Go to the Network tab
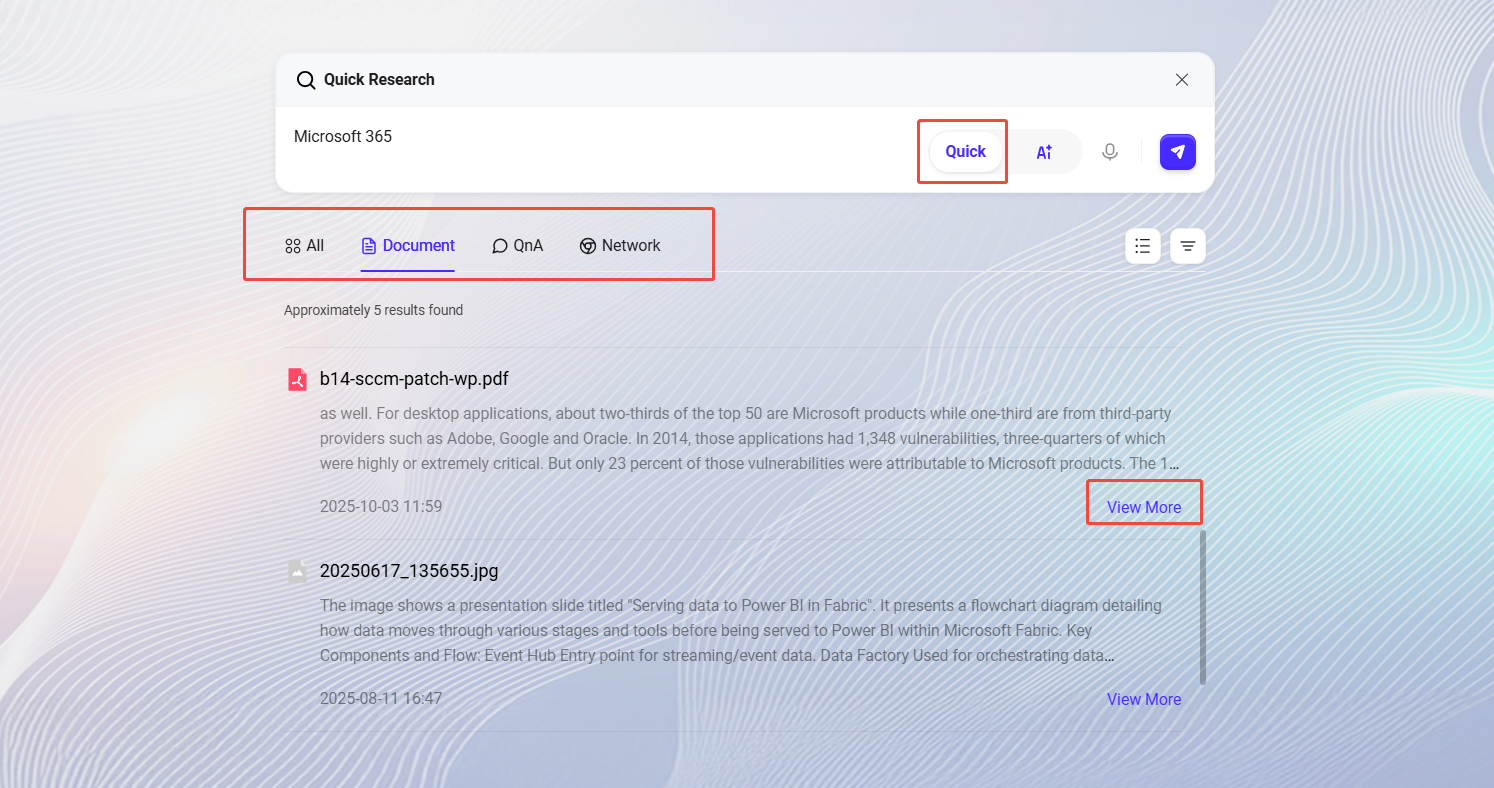Viewport: 1494px width, 788px height. pos(620,246)
